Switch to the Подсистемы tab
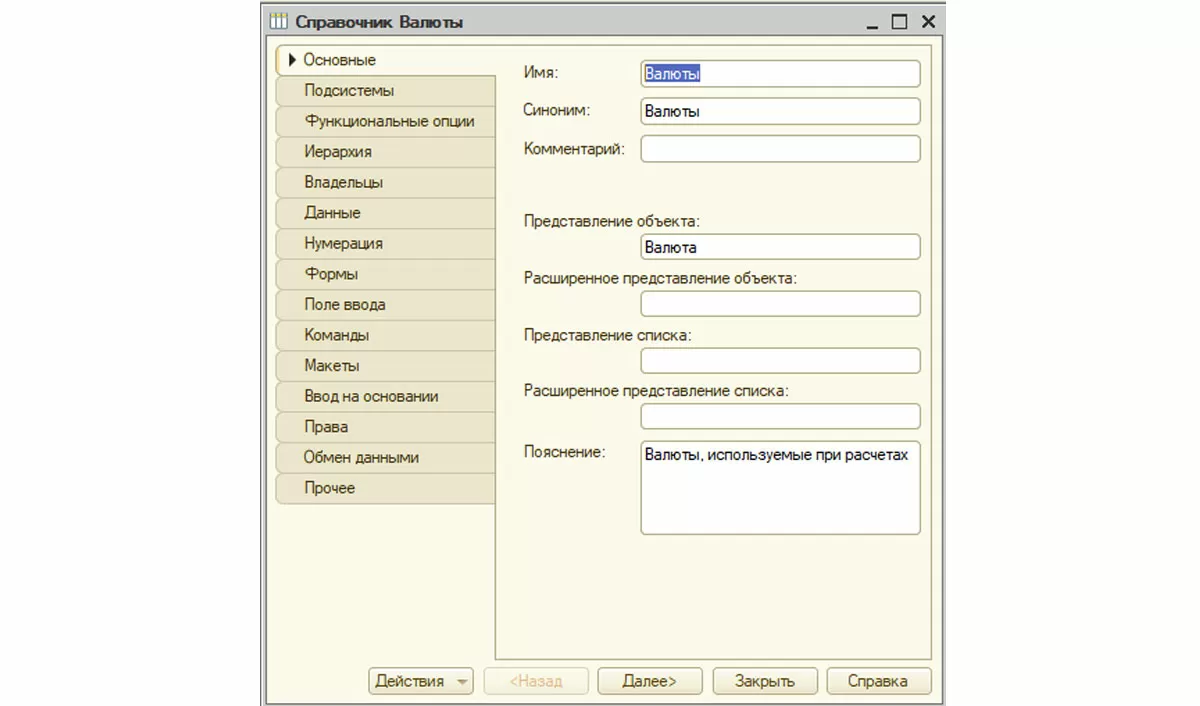 pos(349,91)
